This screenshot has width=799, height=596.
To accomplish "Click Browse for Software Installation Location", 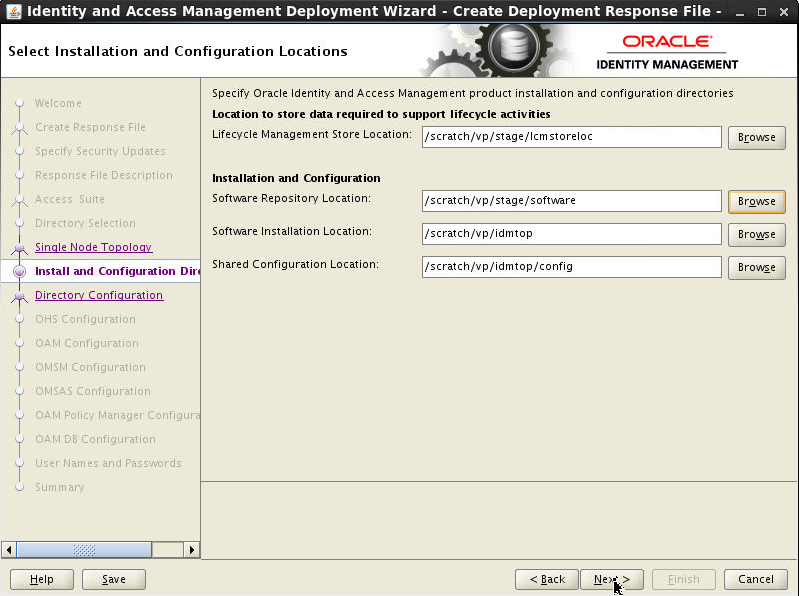I will coord(756,235).
